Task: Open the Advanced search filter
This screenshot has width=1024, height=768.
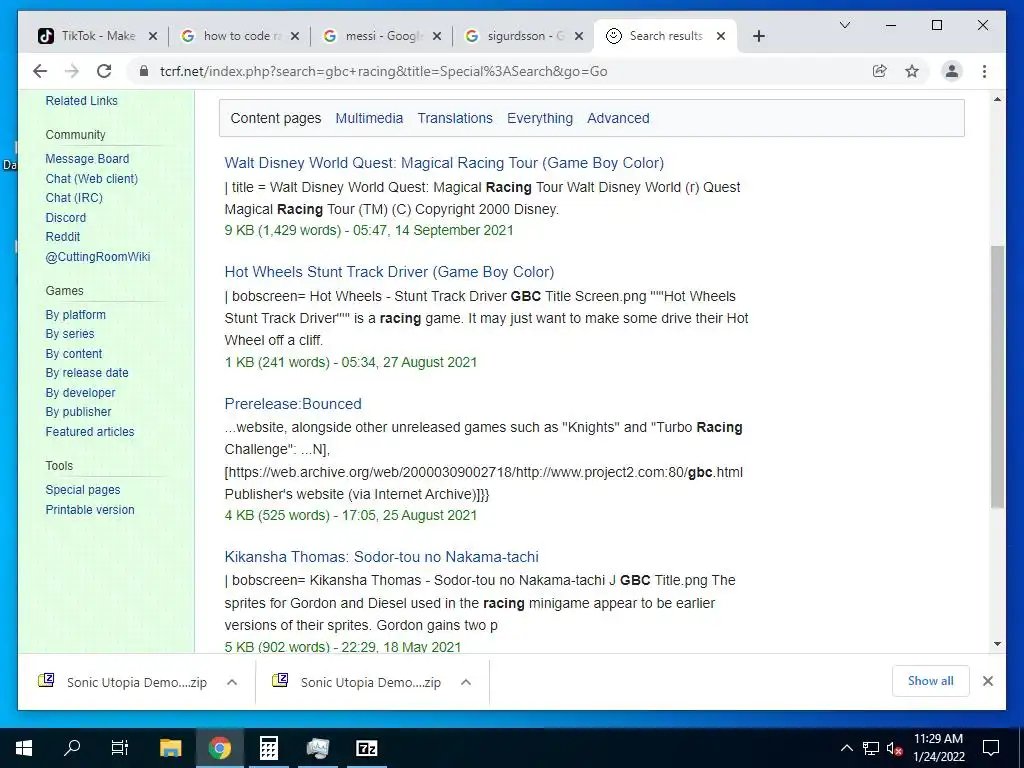Action: click(x=618, y=118)
